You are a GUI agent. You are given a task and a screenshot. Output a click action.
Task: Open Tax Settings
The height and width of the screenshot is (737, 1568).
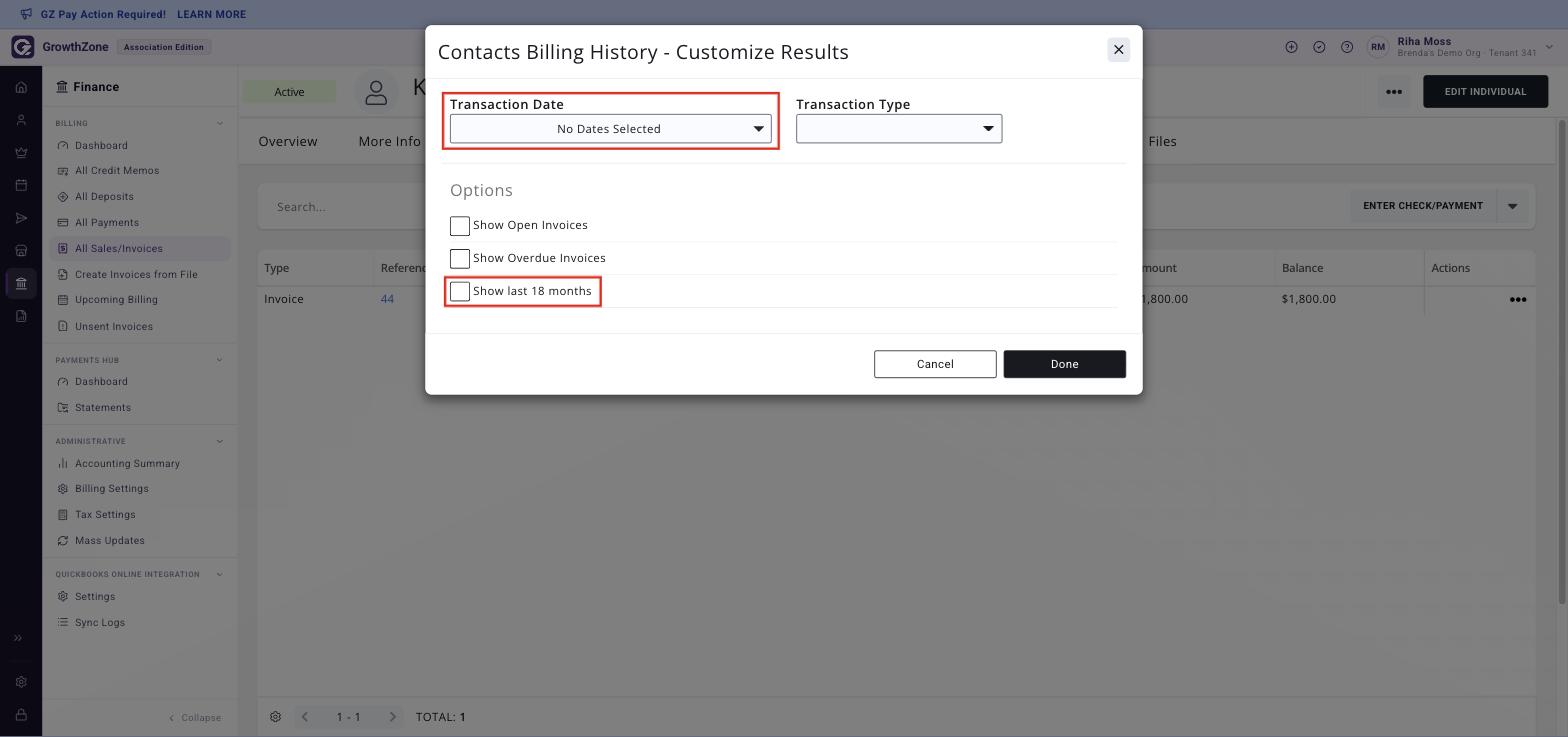(105, 515)
